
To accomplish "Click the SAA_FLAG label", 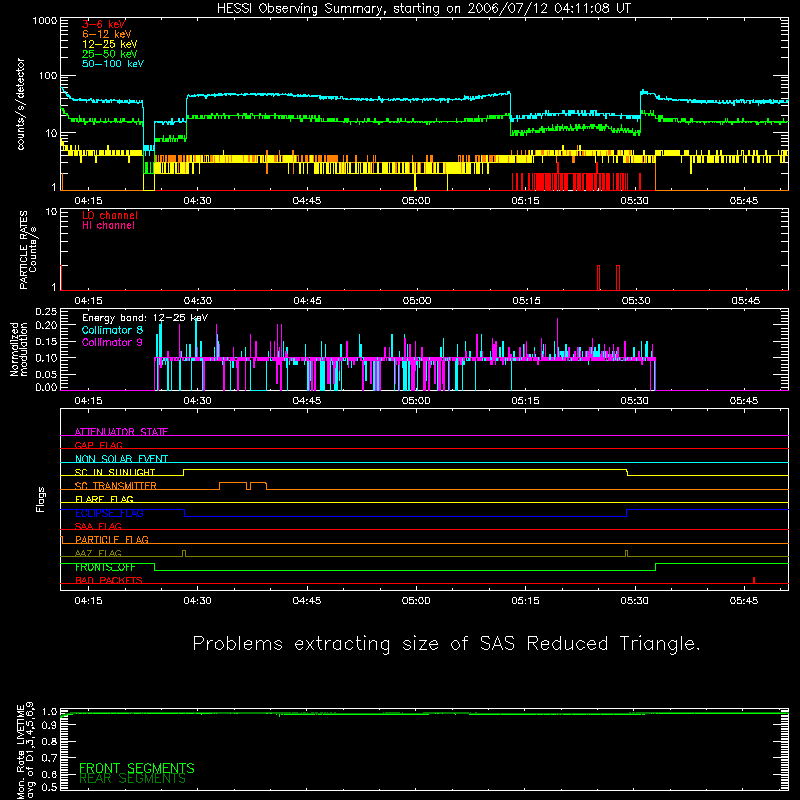I will point(98,526).
